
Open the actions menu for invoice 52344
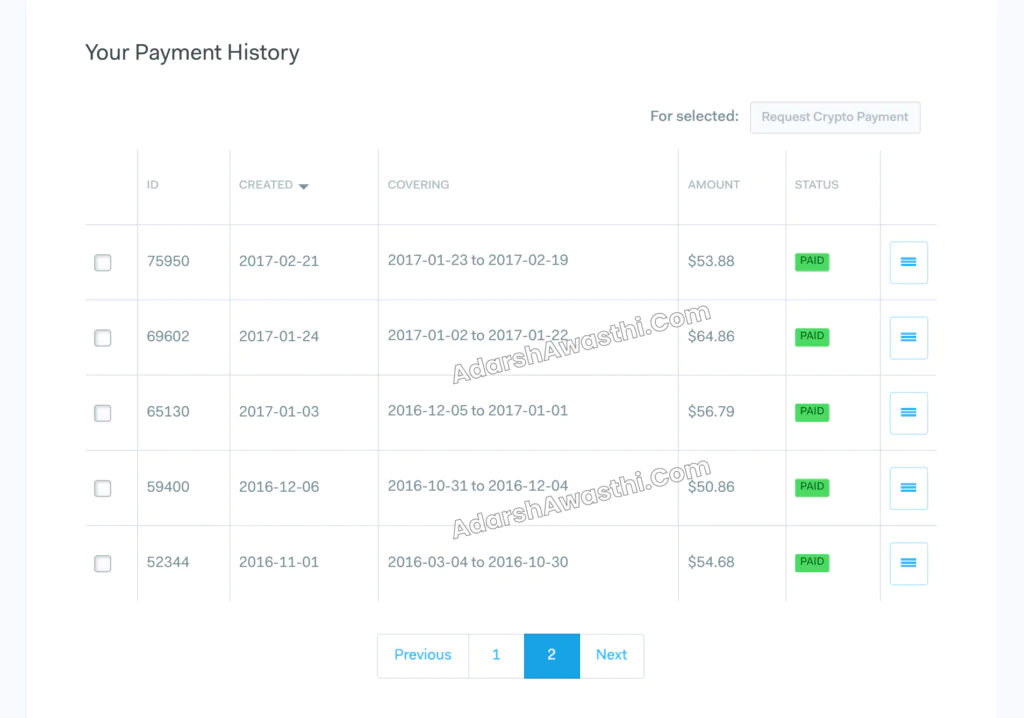908,563
